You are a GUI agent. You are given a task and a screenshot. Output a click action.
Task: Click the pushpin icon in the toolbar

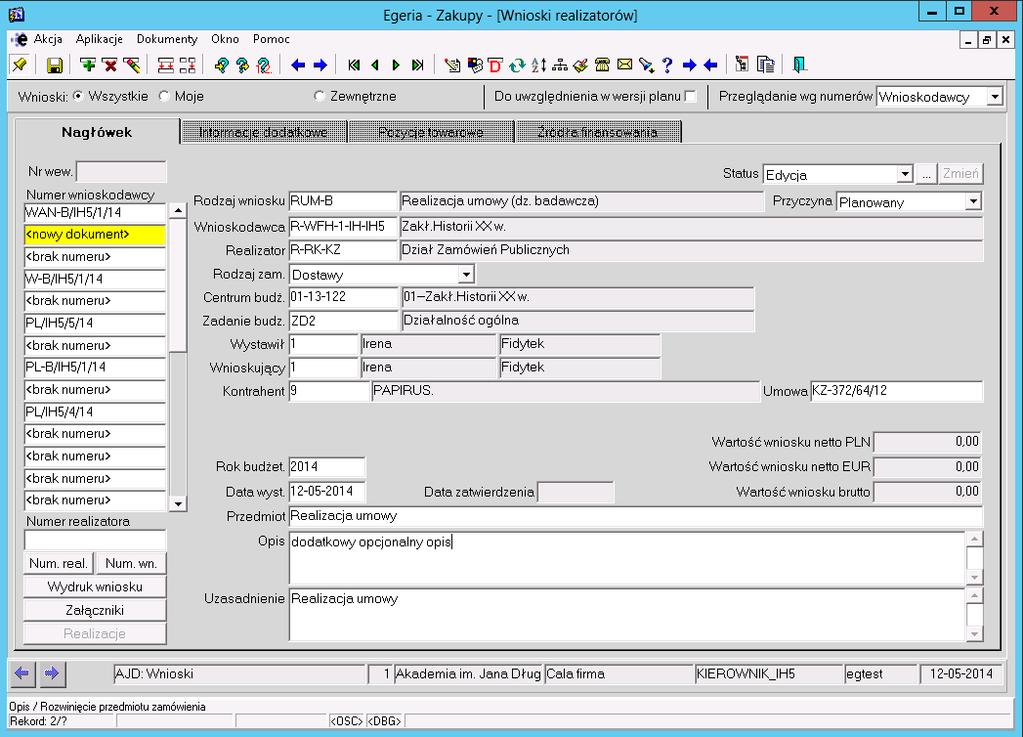20,65
